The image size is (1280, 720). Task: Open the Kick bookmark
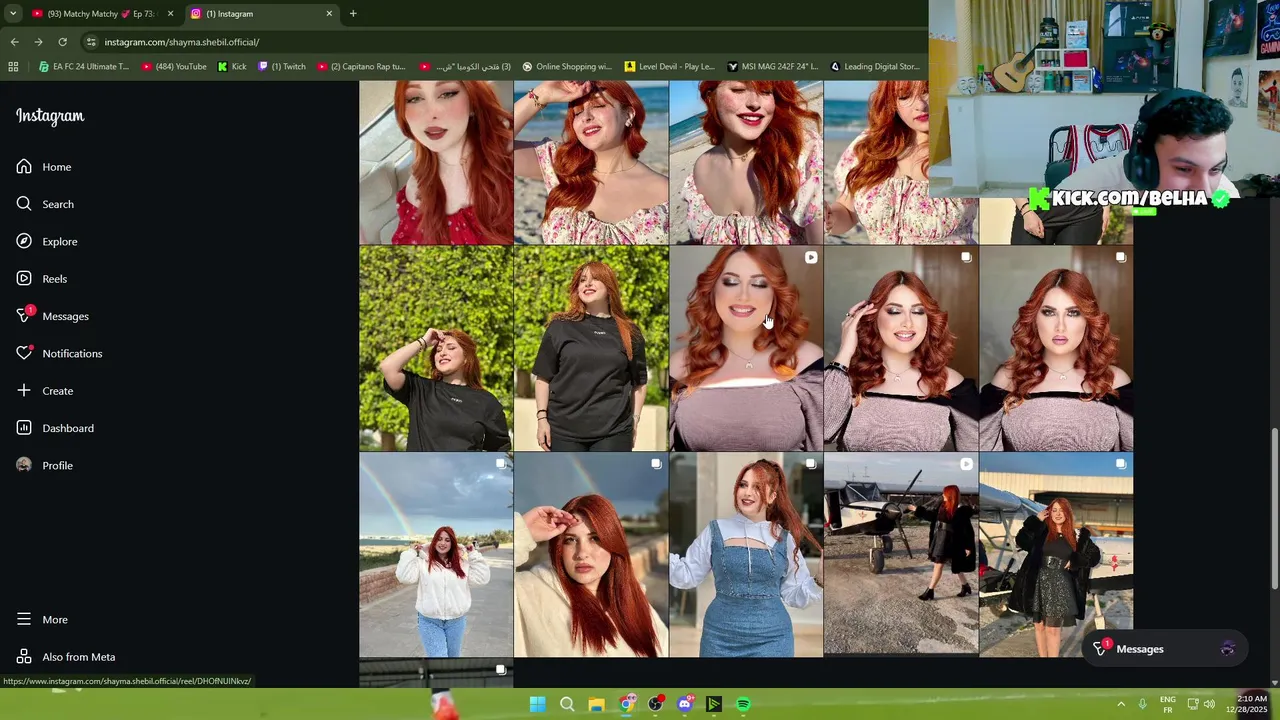tap(232, 67)
